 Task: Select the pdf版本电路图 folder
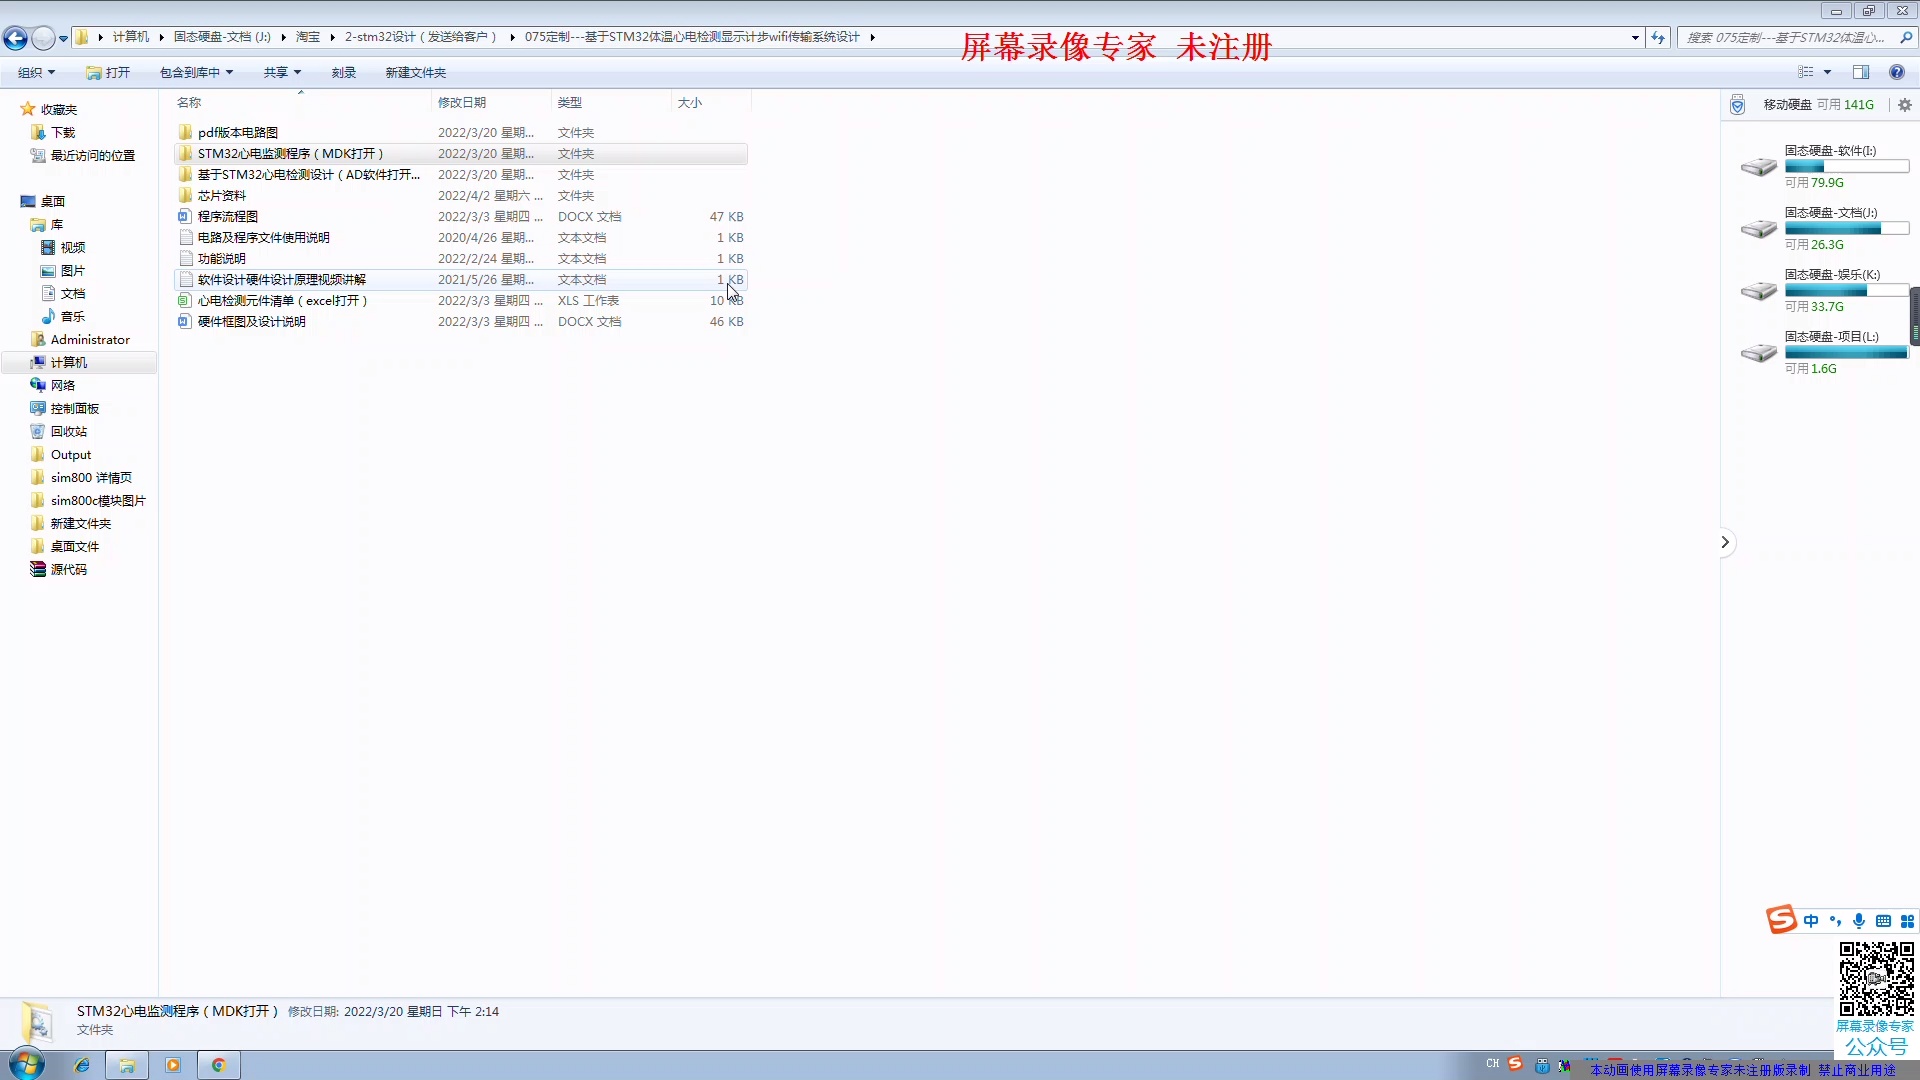pyautogui.click(x=238, y=132)
